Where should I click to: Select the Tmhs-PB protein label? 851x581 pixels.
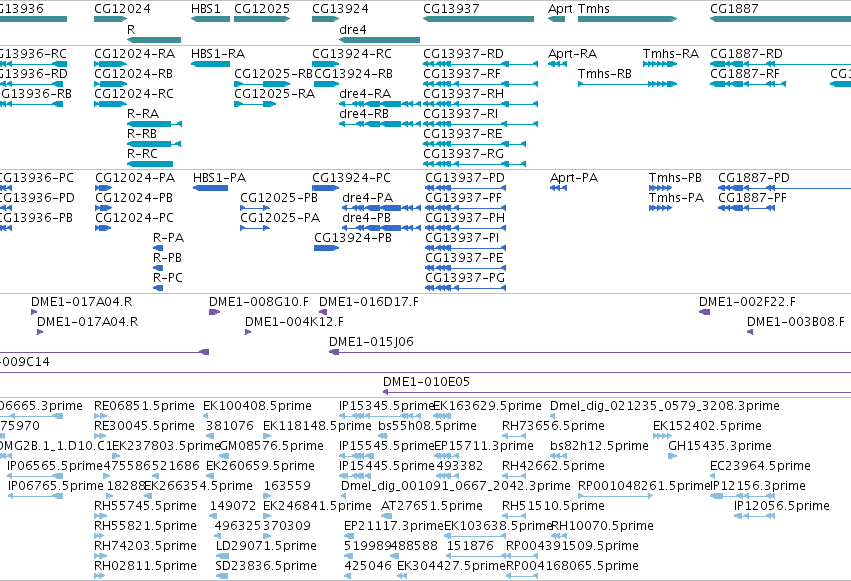pyautogui.click(x=675, y=178)
